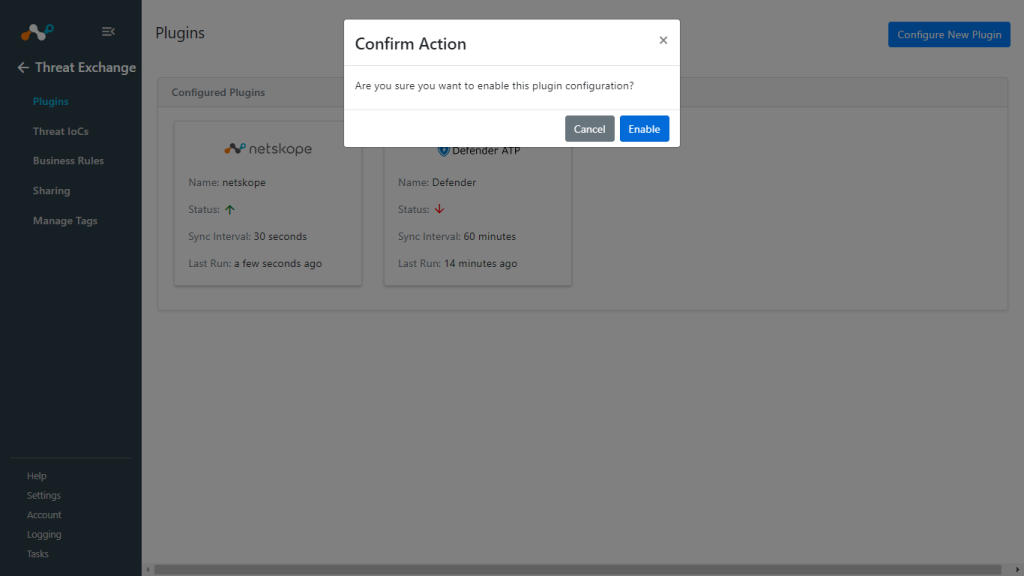The width and height of the screenshot is (1024, 576).
Task: Open Manage Tags page
Action: point(65,221)
